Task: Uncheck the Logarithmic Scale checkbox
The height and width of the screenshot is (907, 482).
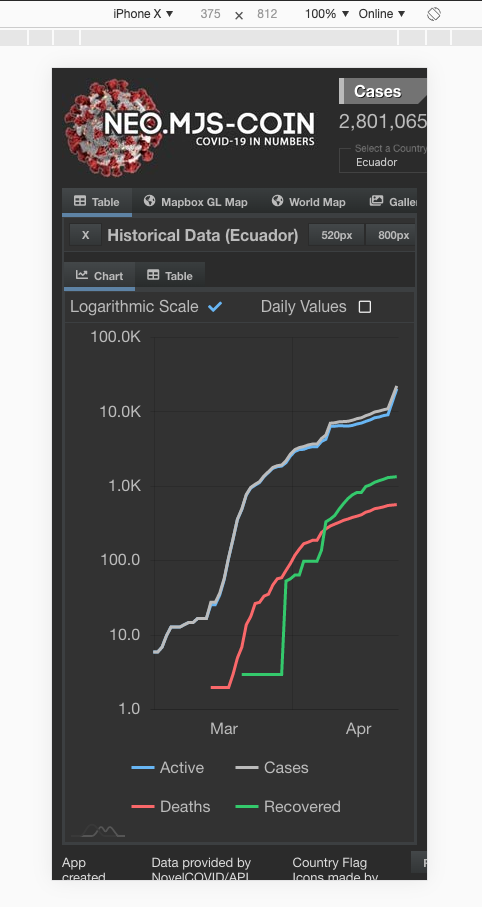Action: pyautogui.click(x=215, y=307)
